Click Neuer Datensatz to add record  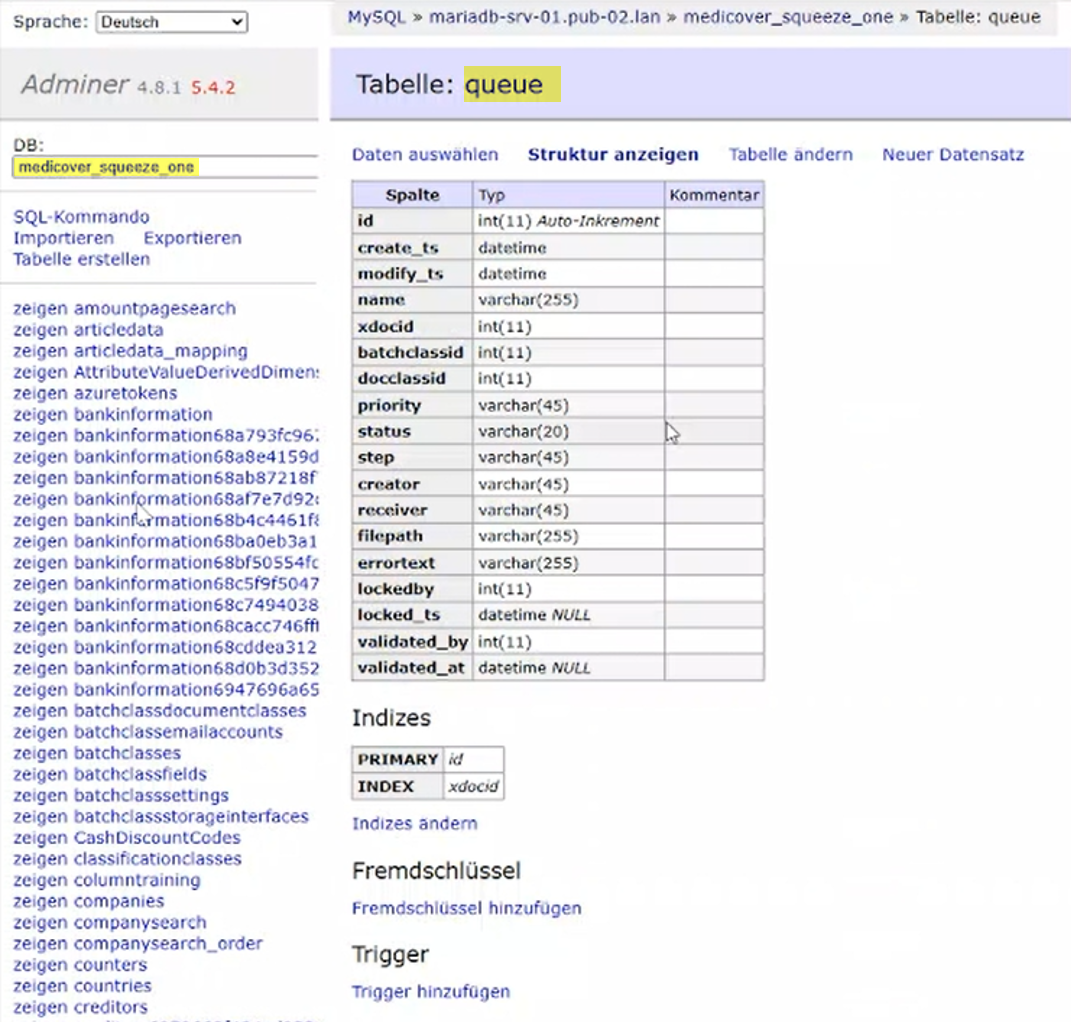click(x=952, y=154)
